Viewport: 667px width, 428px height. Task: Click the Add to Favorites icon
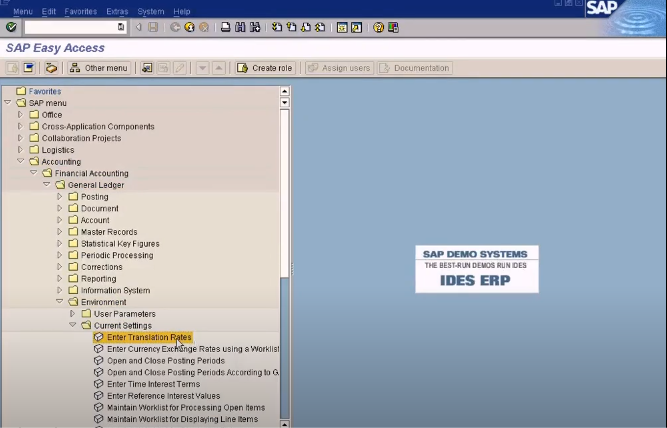tap(147, 68)
